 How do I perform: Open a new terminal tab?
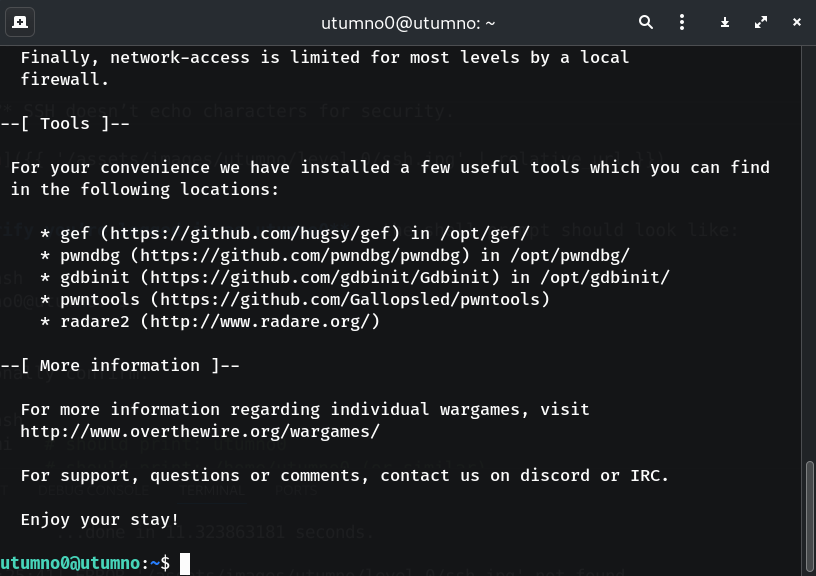pyautogui.click(x=20, y=22)
